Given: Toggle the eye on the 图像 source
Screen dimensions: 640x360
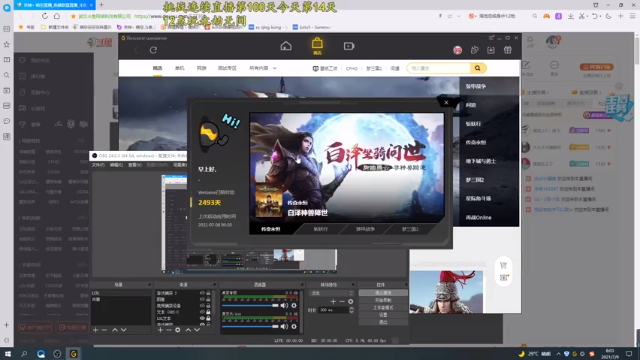Looking at the screenshot, I should click(x=202, y=299).
